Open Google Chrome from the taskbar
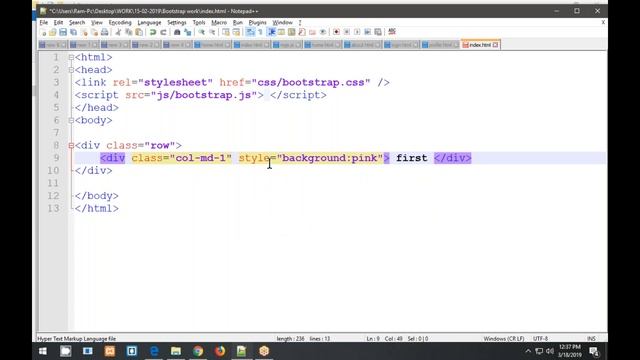The height and width of the screenshot is (360, 640). [x=198, y=351]
